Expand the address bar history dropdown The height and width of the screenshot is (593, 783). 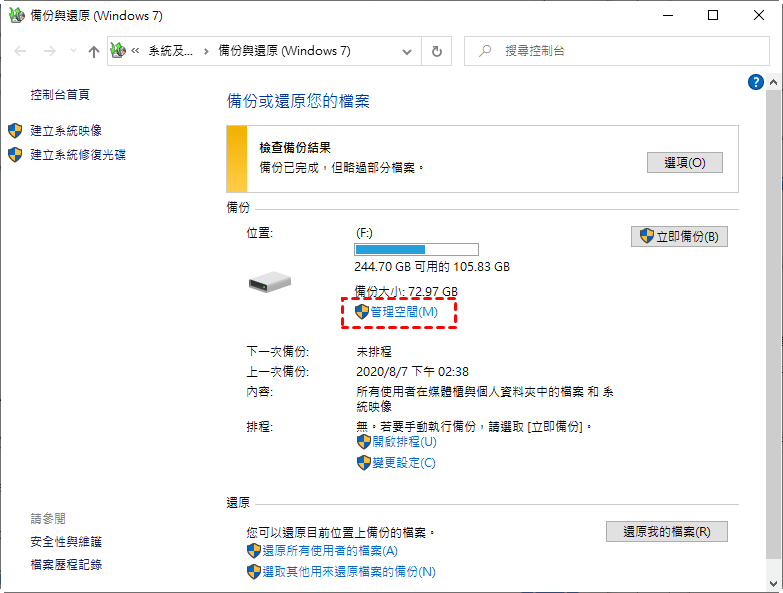click(x=407, y=51)
